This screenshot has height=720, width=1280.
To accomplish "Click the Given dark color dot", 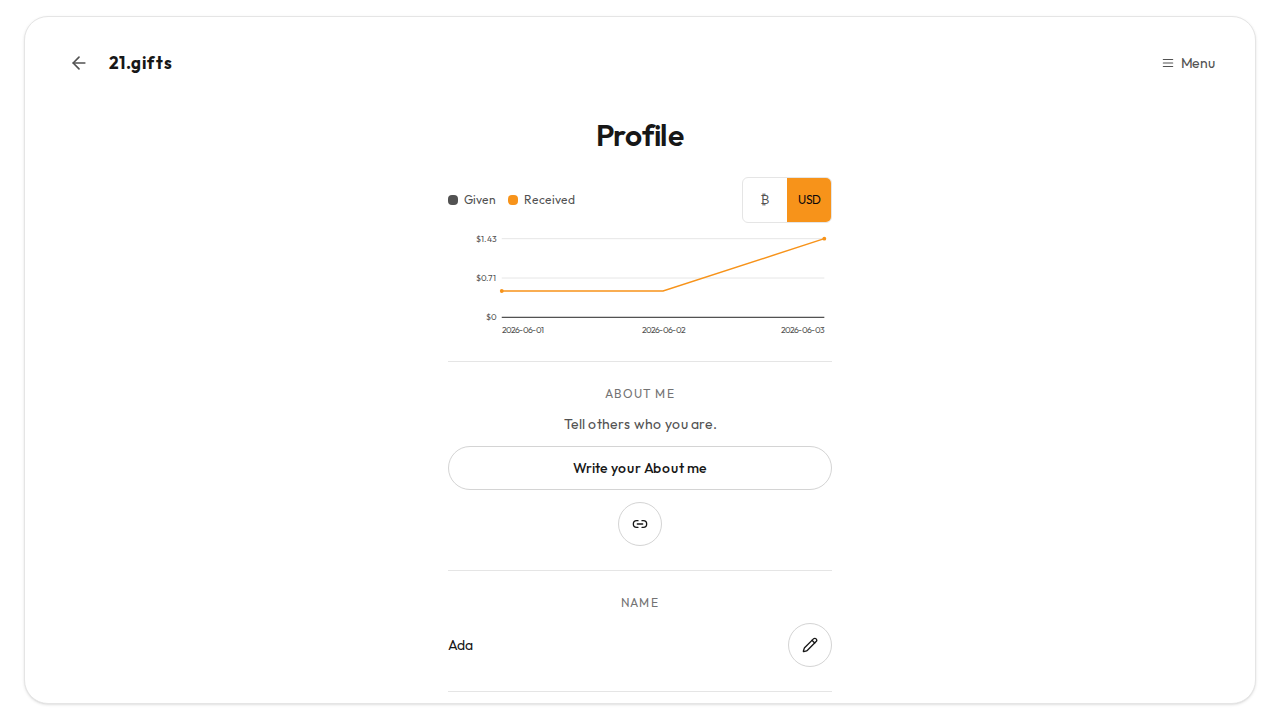I will click(453, 200).
